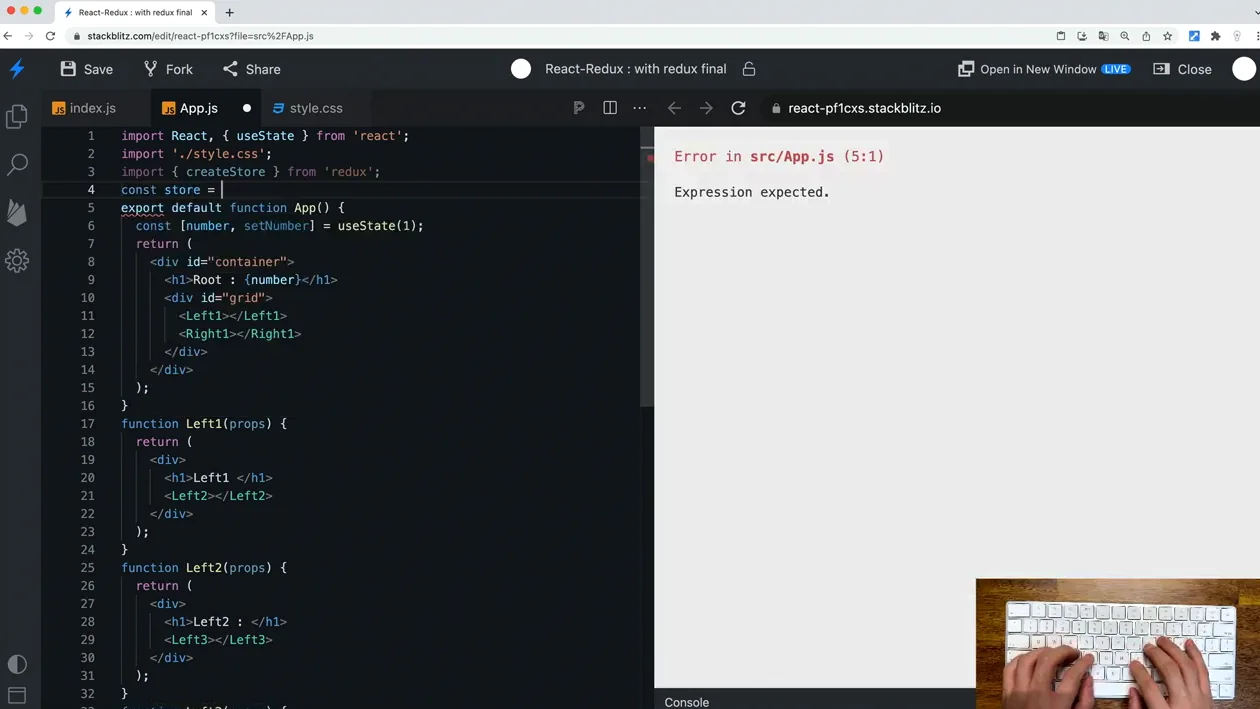Viewport: 1260px width, 709px height.
Task: Click the browser share icon
Action: (x=1146, y=36)
